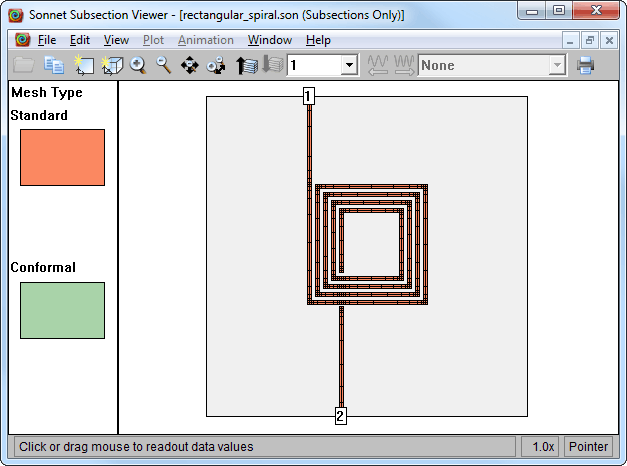Maximize the Sonnet Subsection Viewer window
Image resolution: width=627 pixels, height=466 pixels.
click(559, 11)
